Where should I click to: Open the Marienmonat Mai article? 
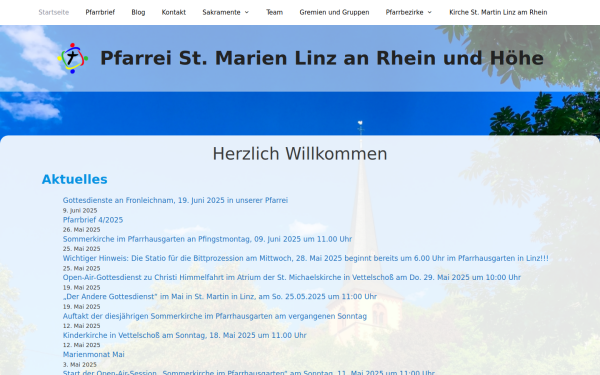(94, 354)
